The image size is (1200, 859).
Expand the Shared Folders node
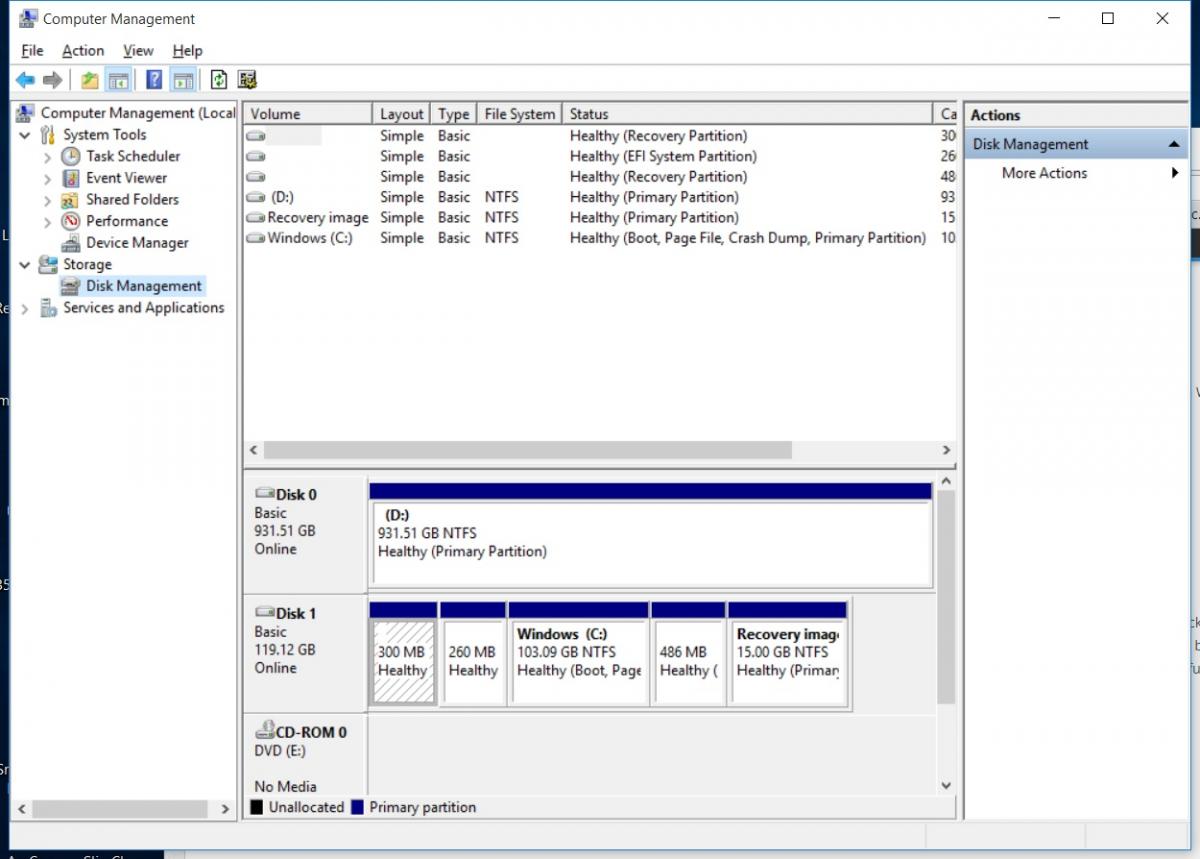click(x=47, y=200)
